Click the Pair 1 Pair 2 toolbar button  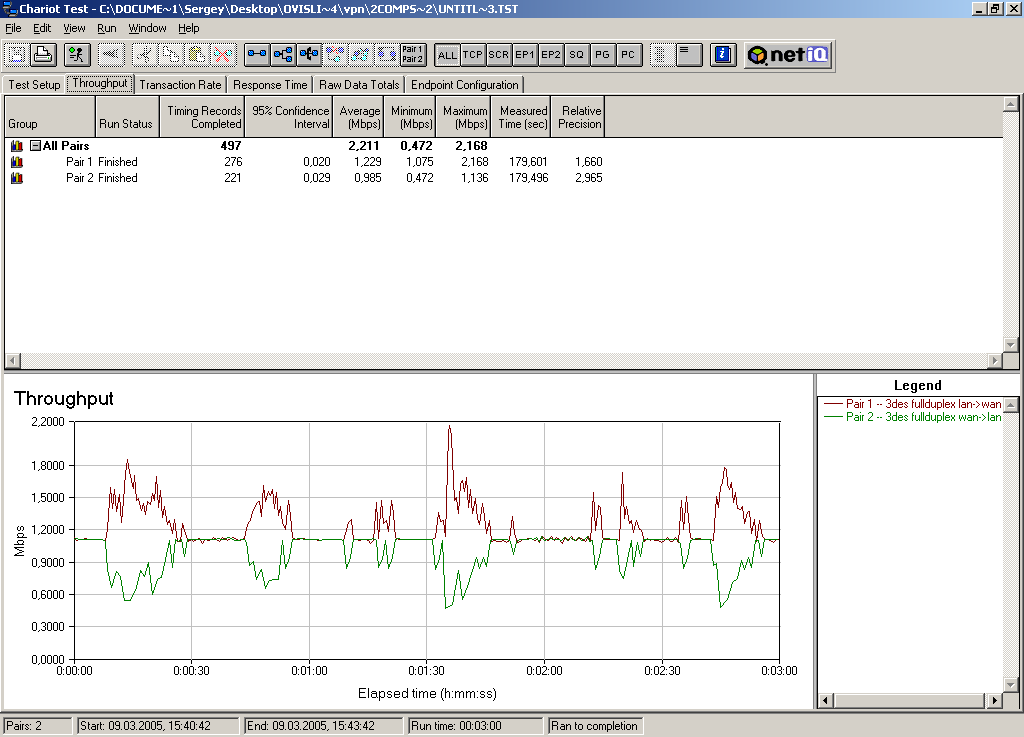412,54
